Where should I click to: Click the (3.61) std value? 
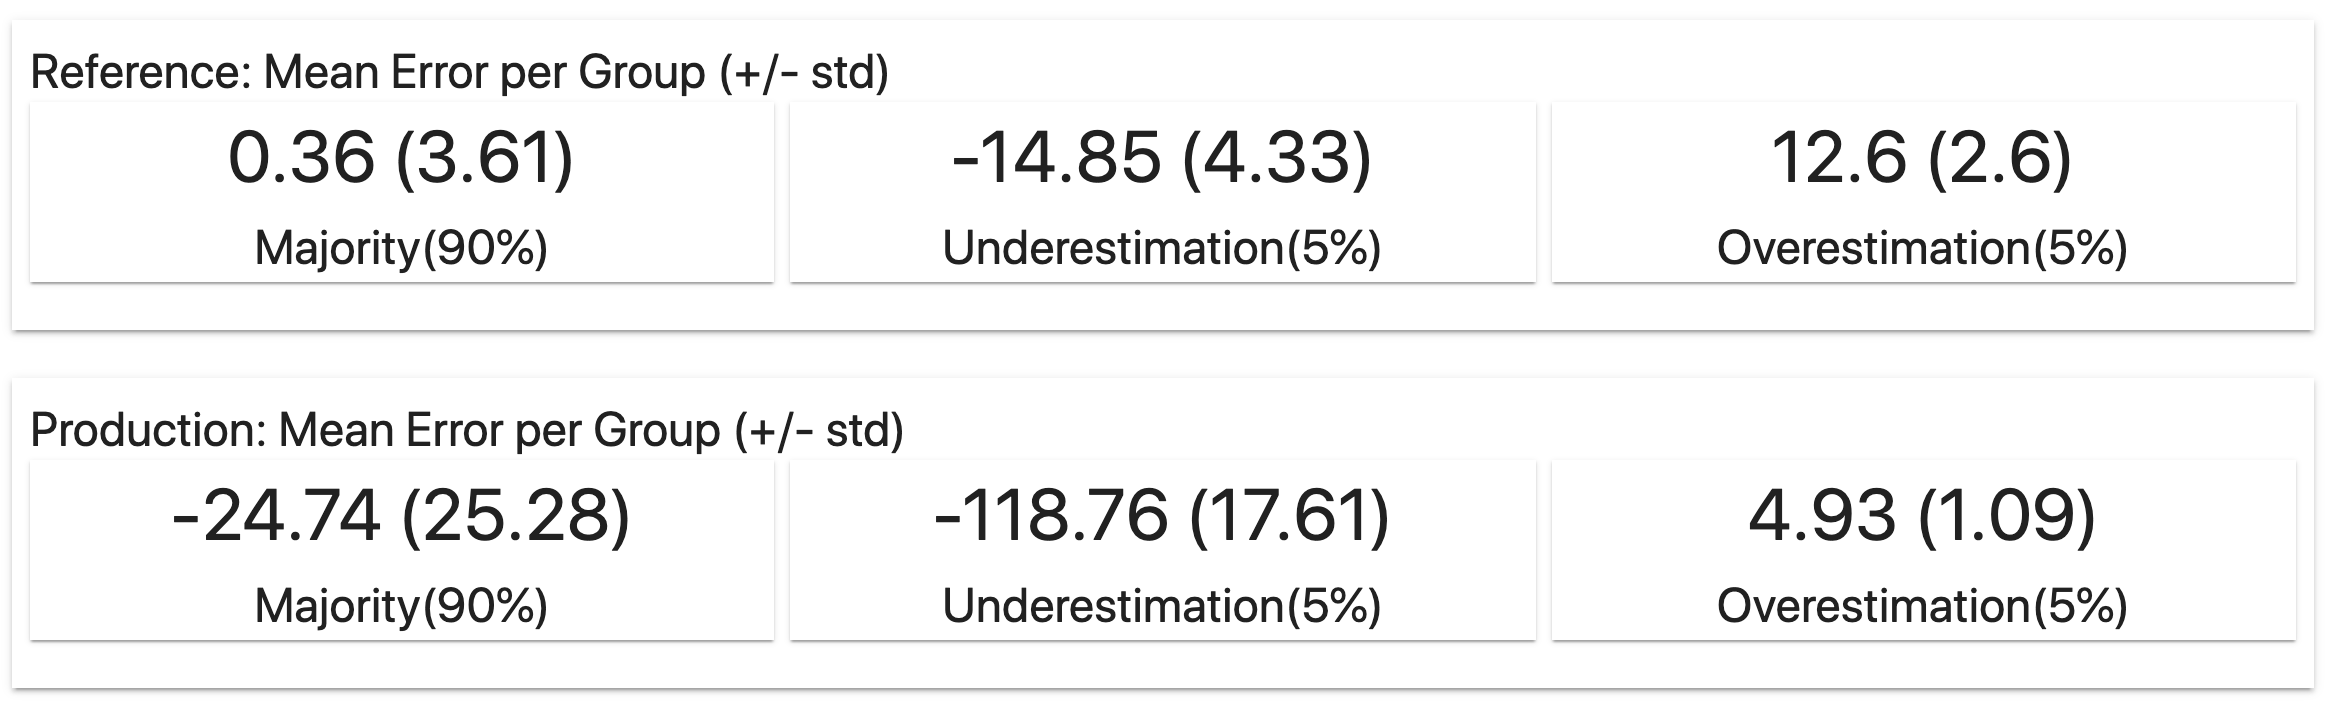(x=485, y=158)
